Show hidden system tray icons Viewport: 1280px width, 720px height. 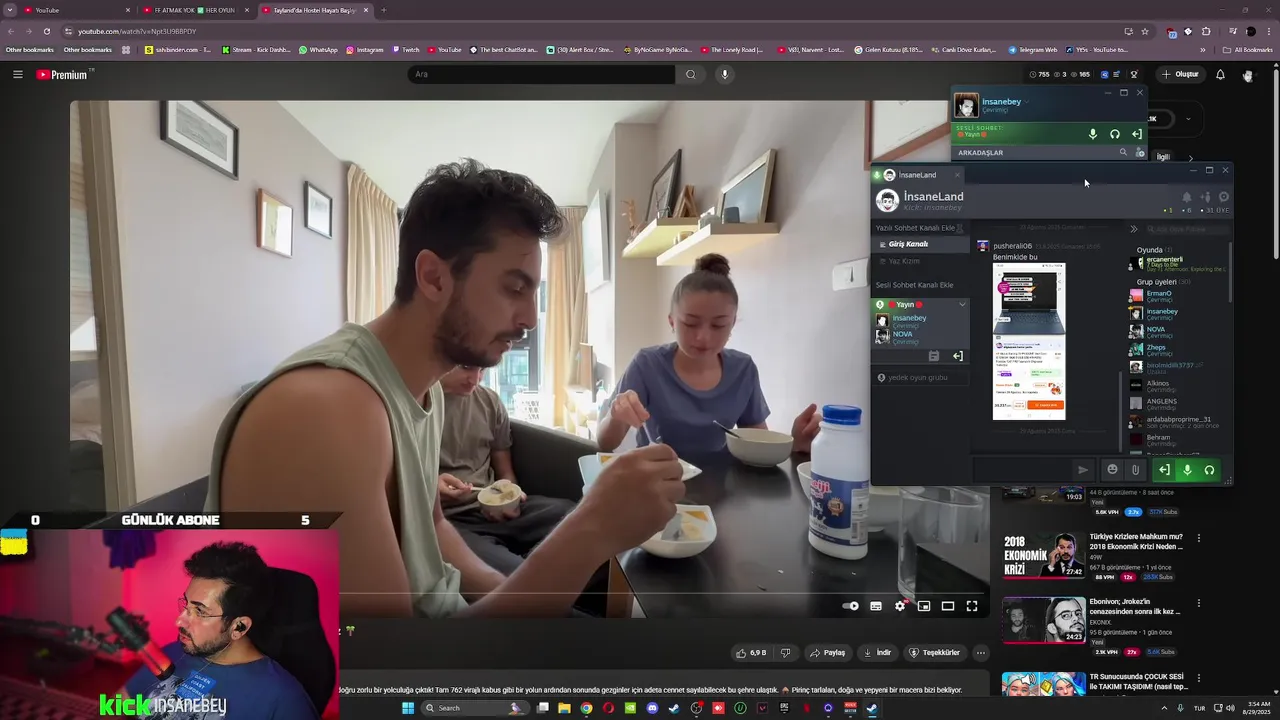click(x=1163, y=708)
